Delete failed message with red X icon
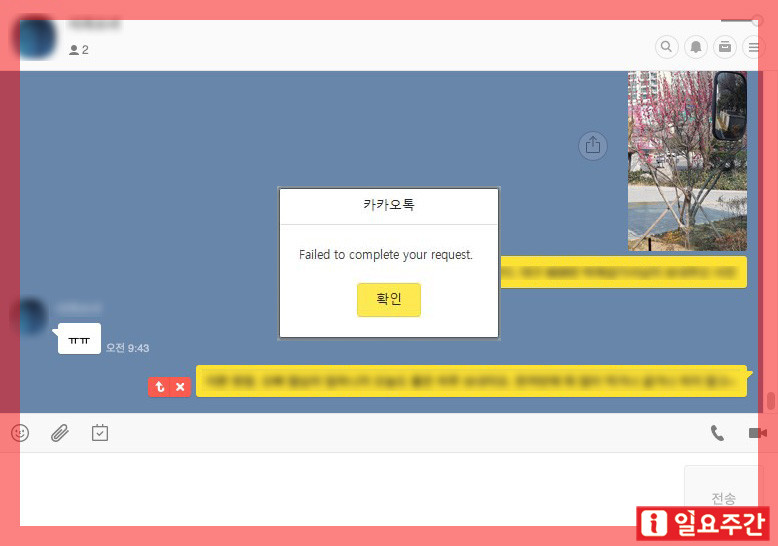The height and width of the screenshot is (546, 778). (x=180, y=387)
